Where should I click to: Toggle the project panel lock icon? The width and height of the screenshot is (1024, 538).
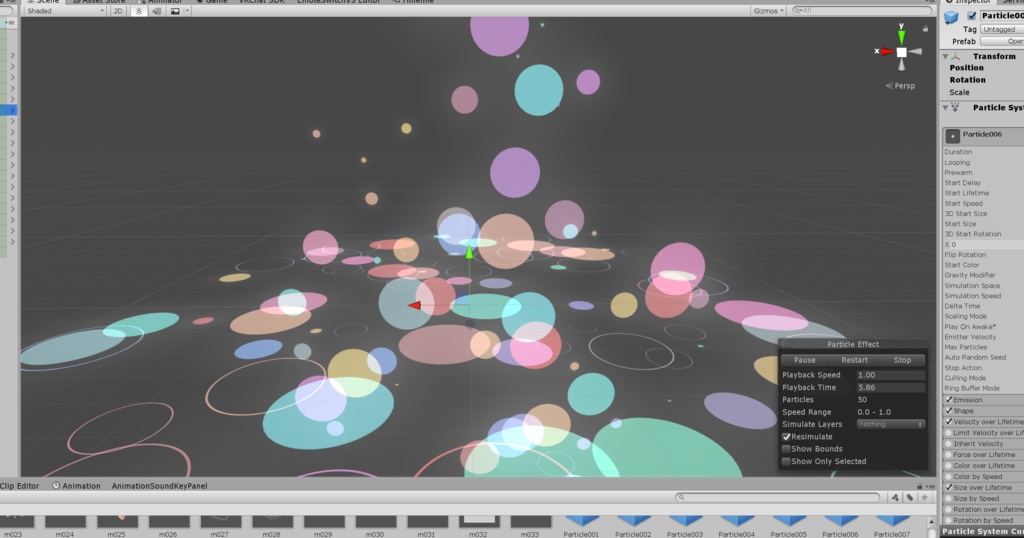point(920,486)
